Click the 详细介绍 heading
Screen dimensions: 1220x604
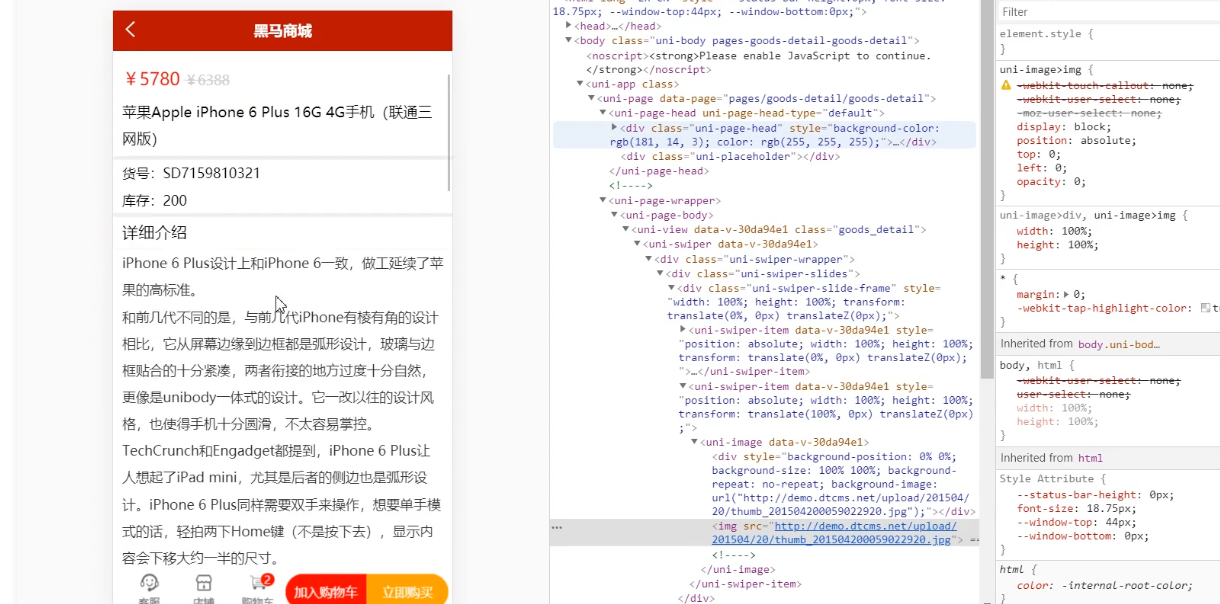155,232
